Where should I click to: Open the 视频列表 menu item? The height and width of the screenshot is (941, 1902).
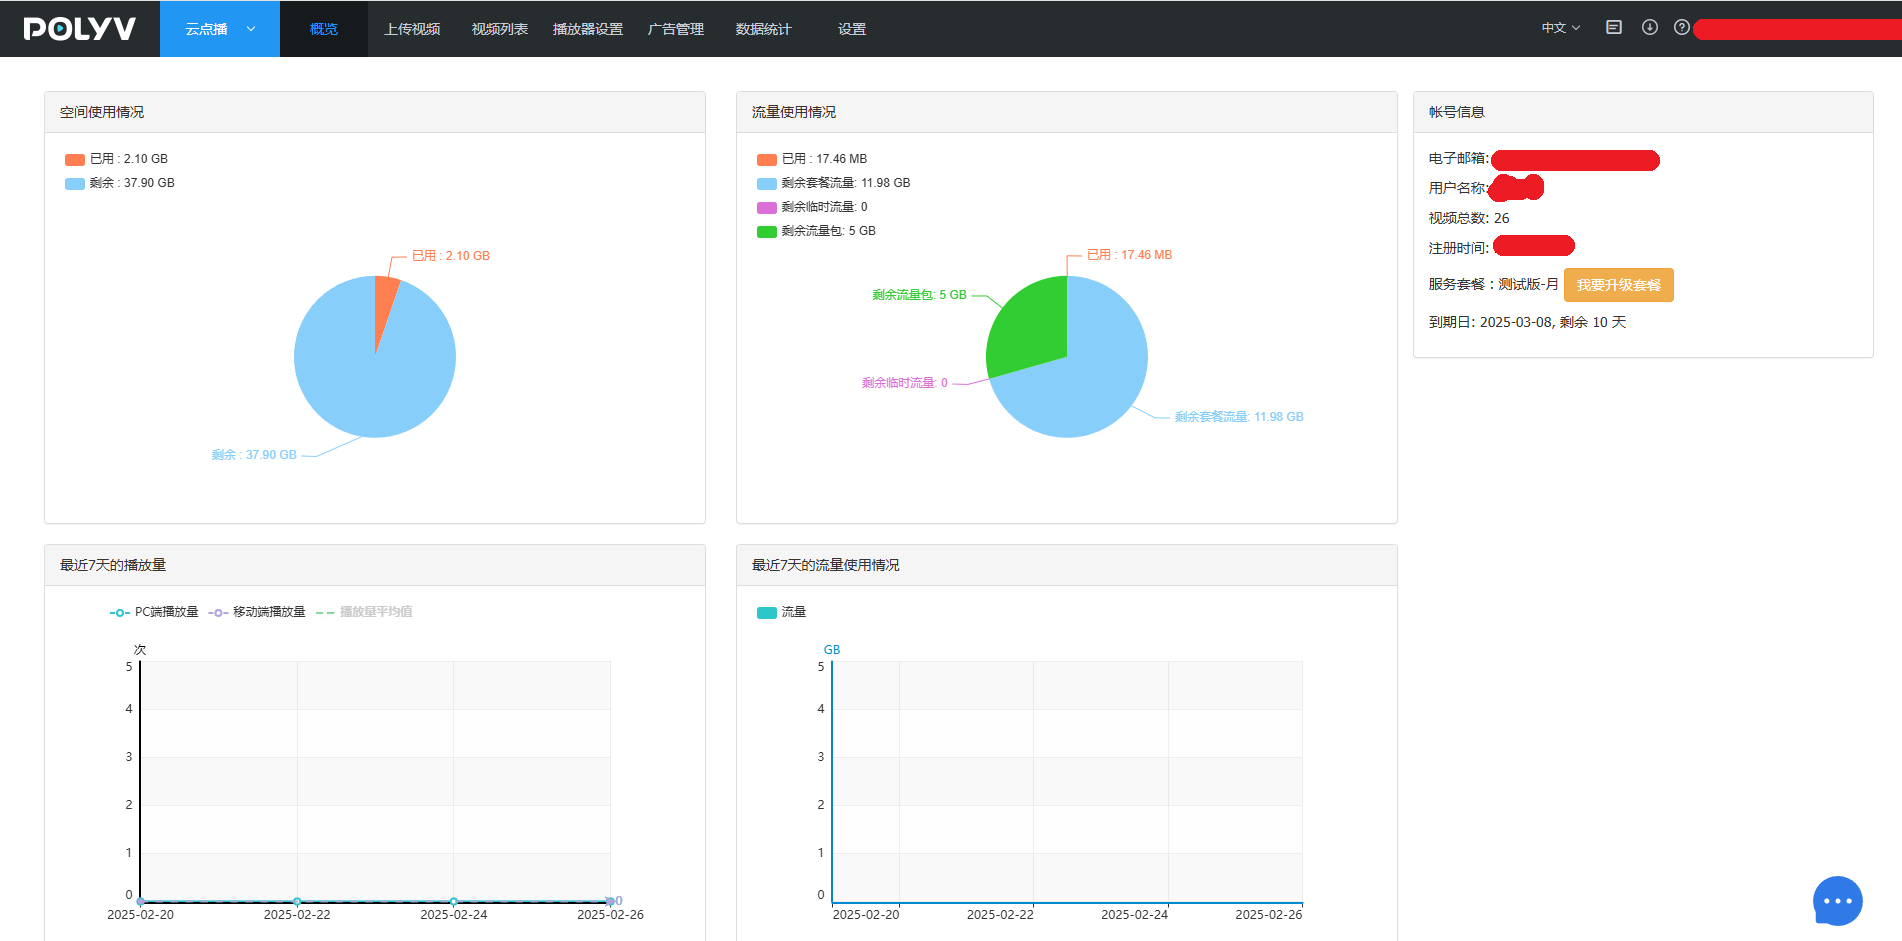pyautogui.click(x=500, y=29)
